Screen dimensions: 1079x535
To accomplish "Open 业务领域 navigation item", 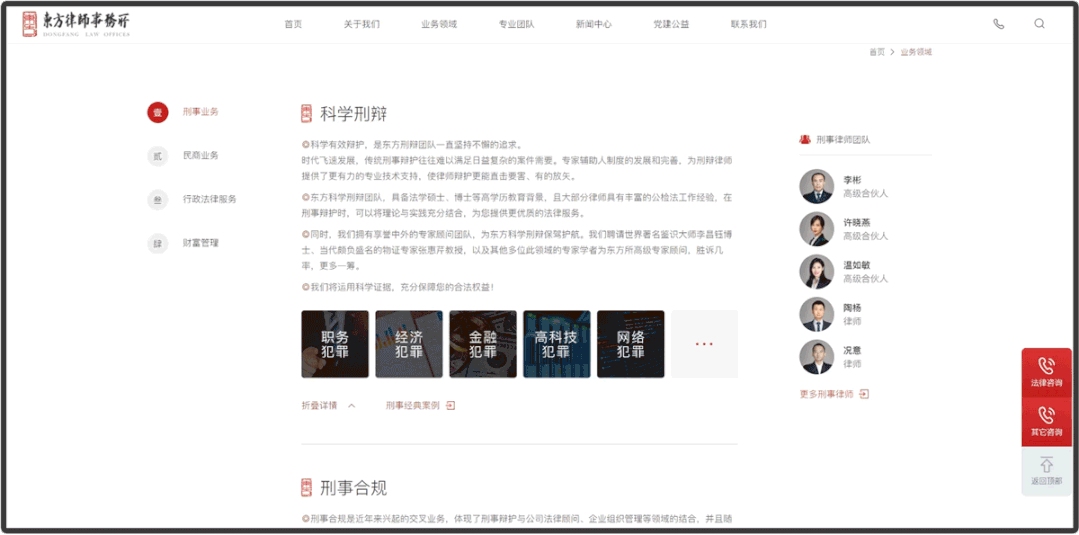I will click(439, 24).
